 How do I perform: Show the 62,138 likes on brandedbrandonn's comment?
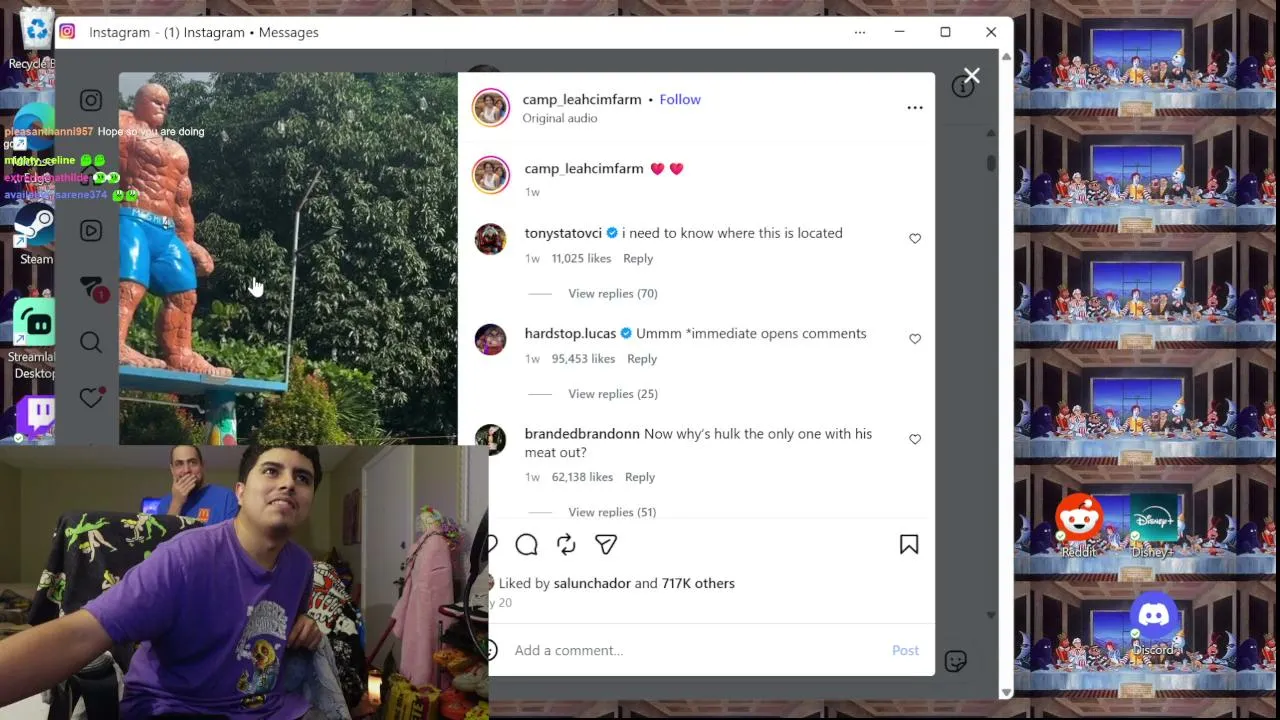pos(582,477)
